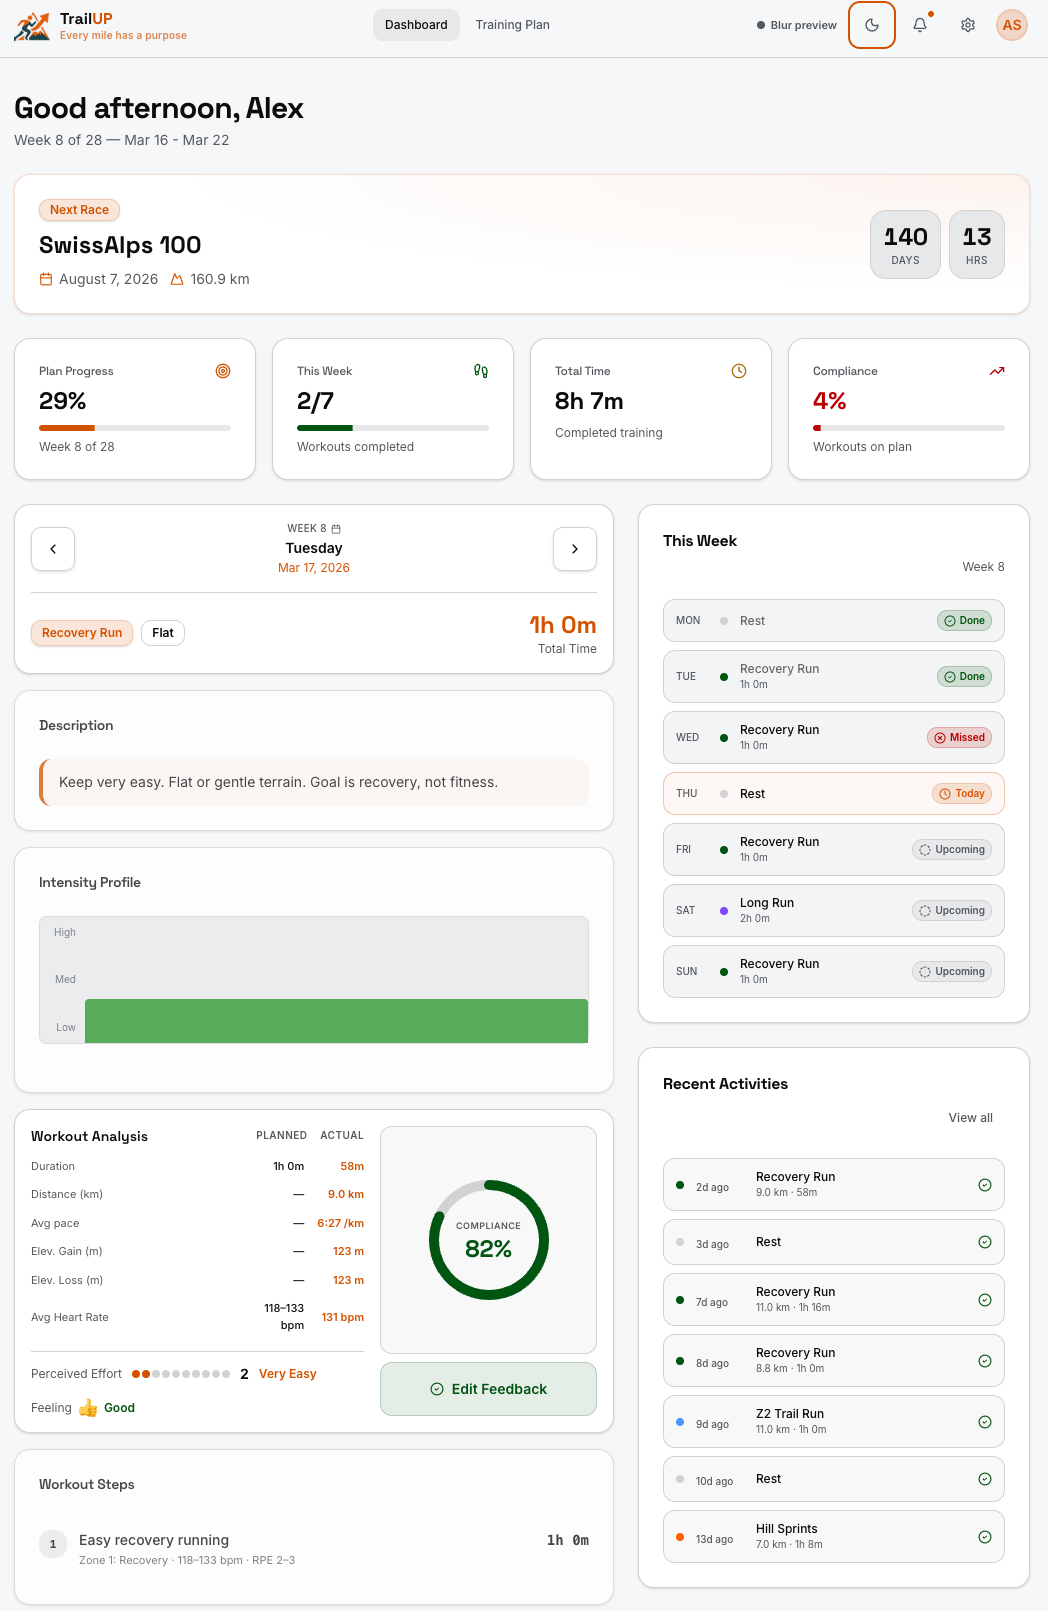Toggle dark mode with the moon icon
This screenshot has height=1611, width=1048.
click(871, 25)
